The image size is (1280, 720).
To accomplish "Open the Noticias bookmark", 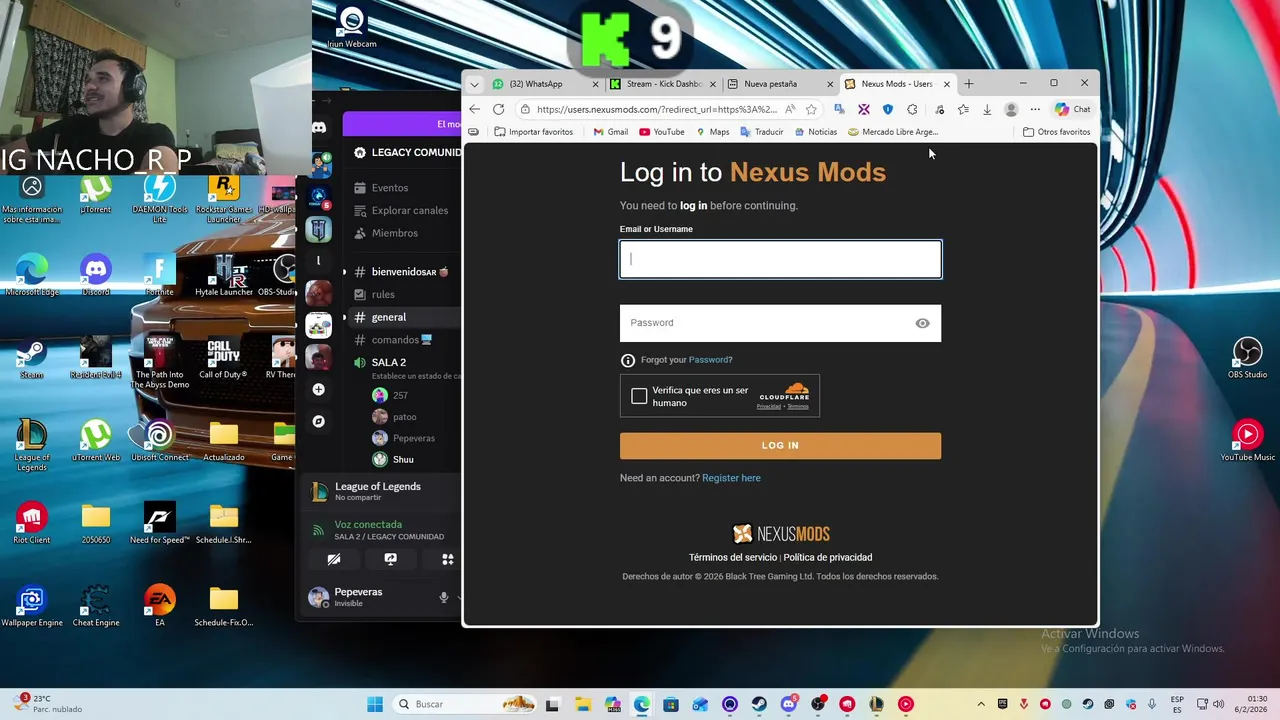I will point(815,132).
